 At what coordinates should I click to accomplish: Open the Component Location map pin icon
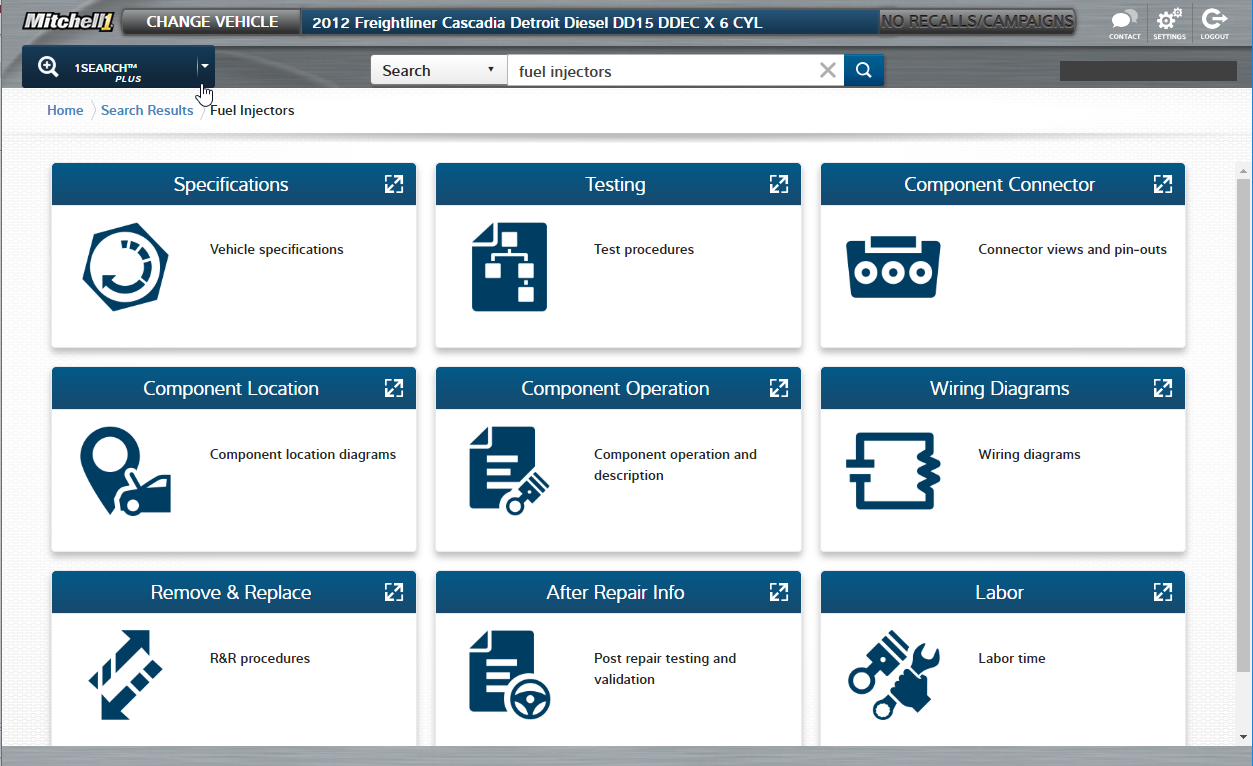[x=125, y=471]
